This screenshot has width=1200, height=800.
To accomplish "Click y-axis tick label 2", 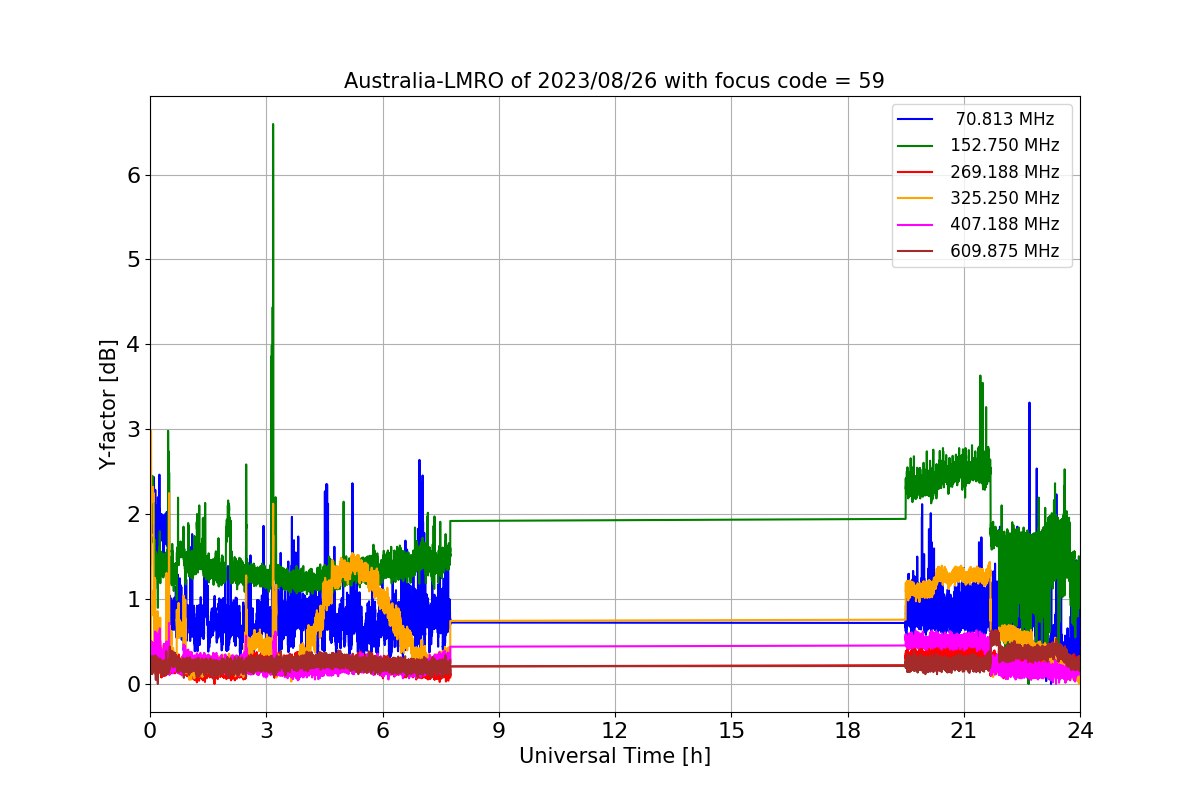I will pos(134,514).
